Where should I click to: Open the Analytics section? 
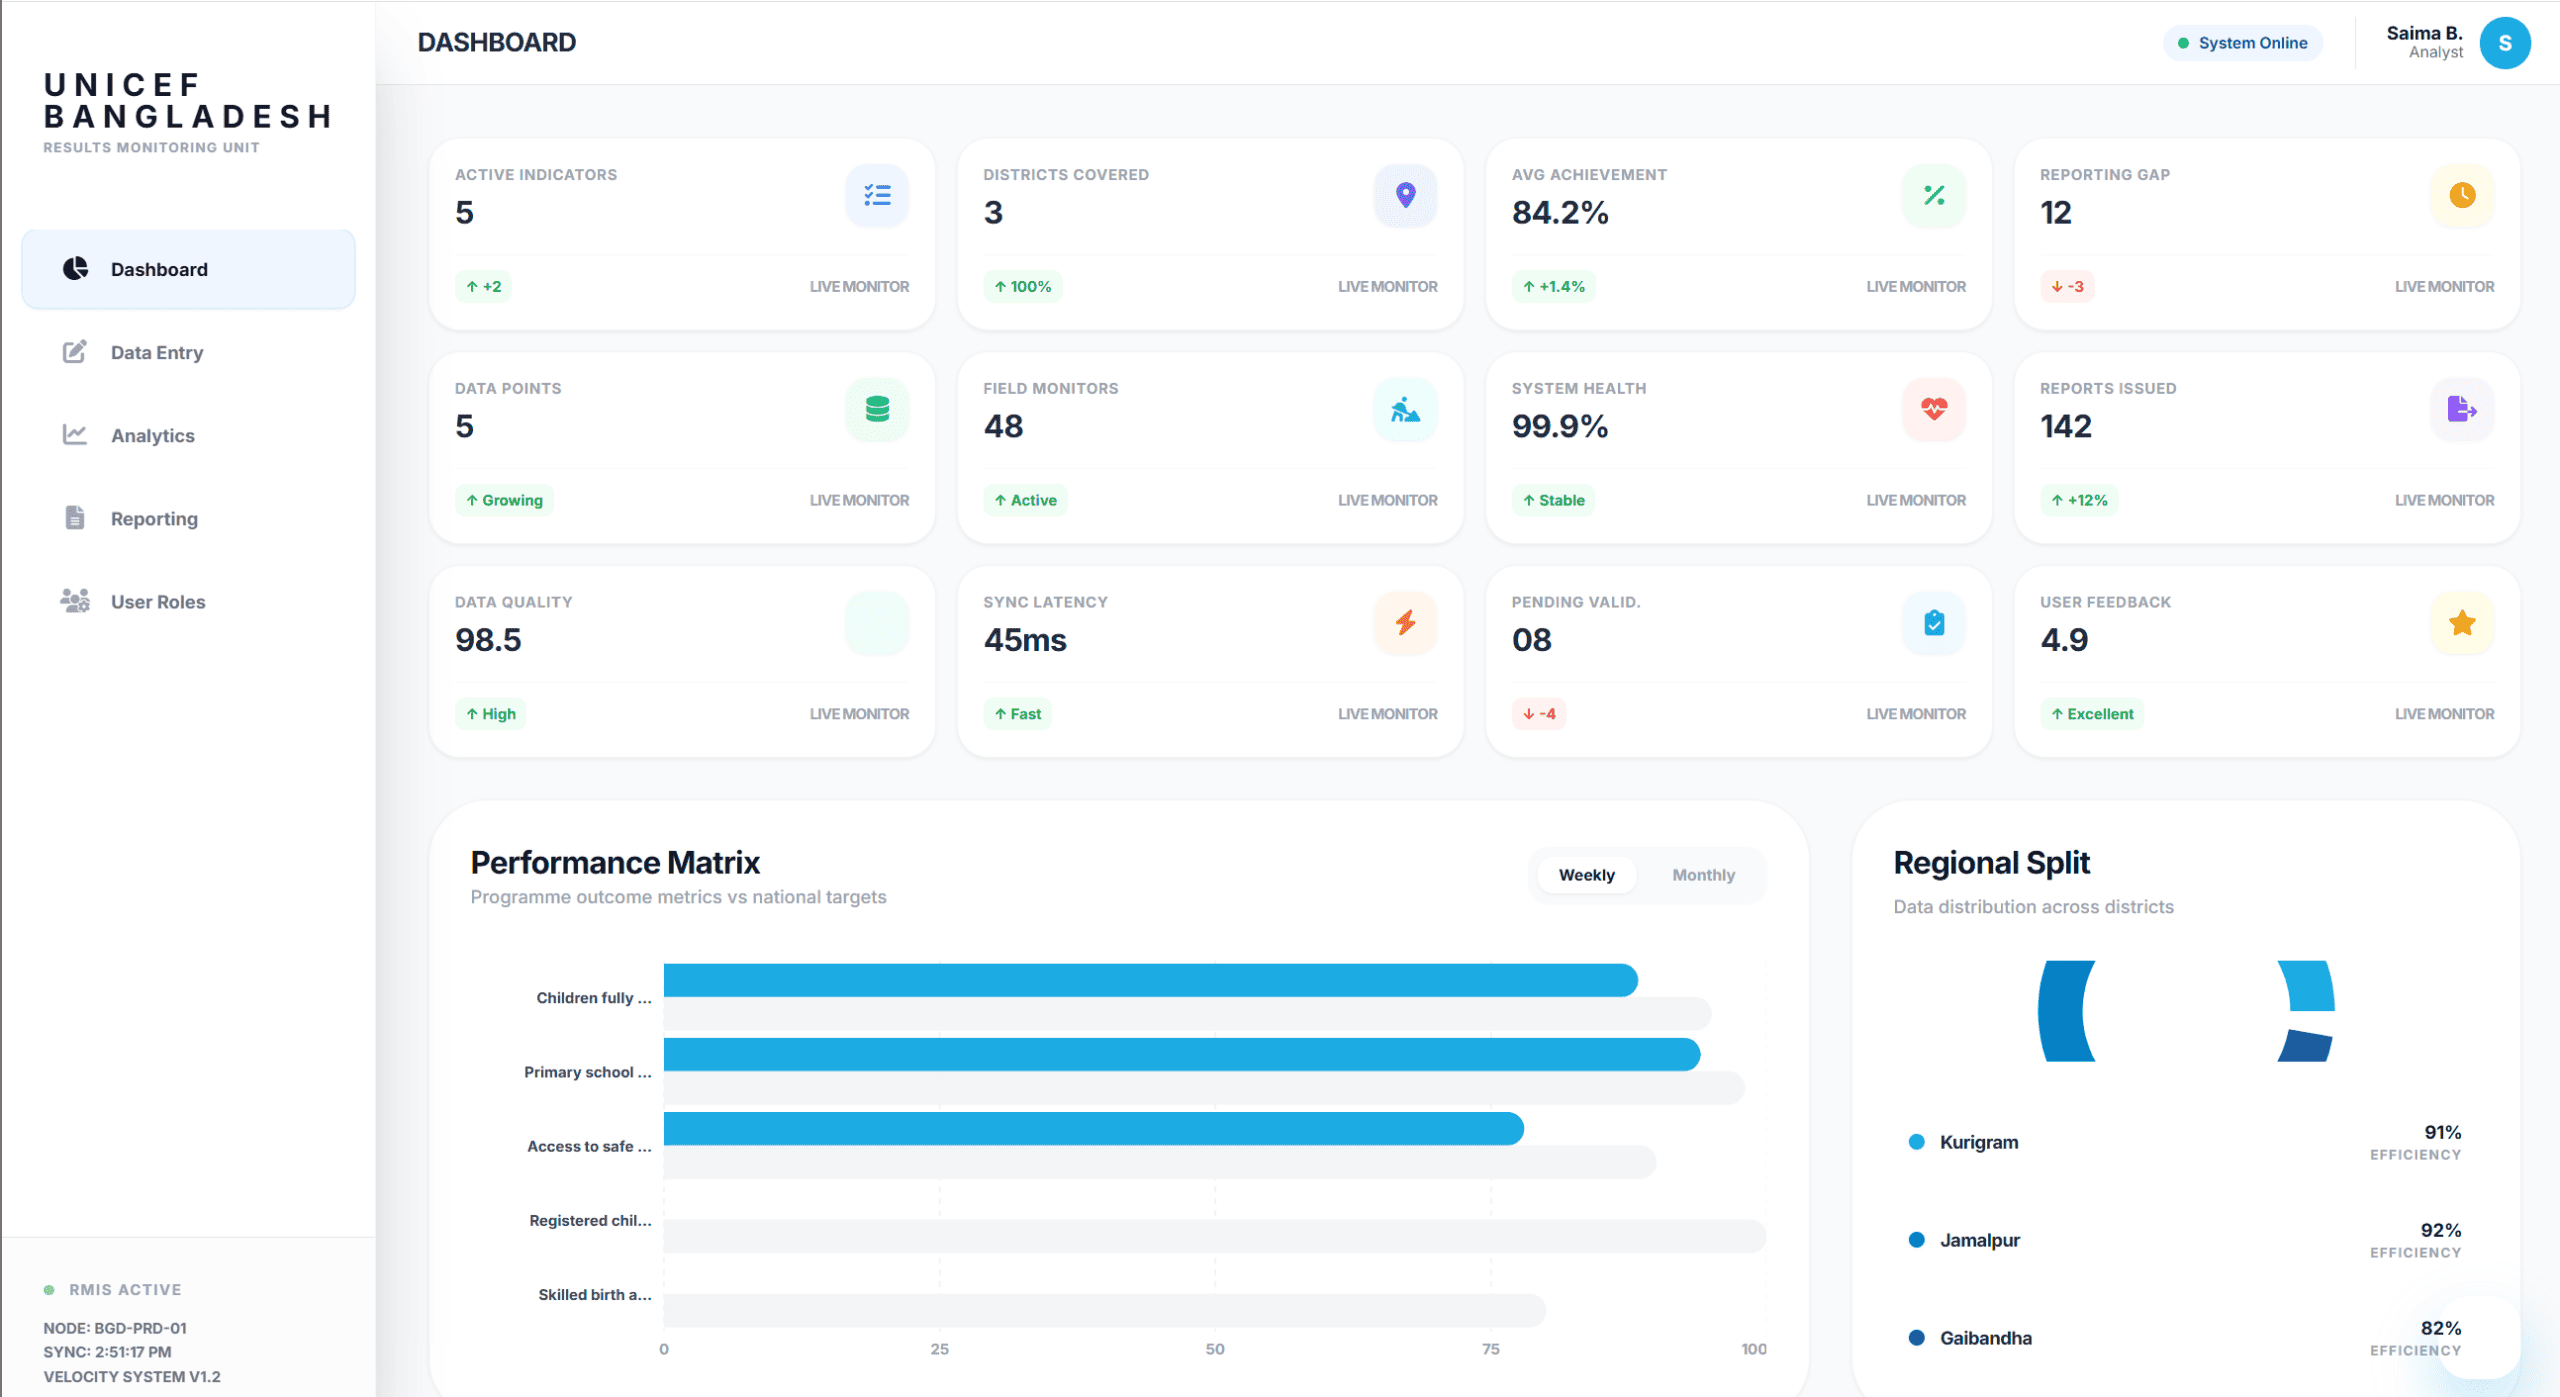coord(152,435)
